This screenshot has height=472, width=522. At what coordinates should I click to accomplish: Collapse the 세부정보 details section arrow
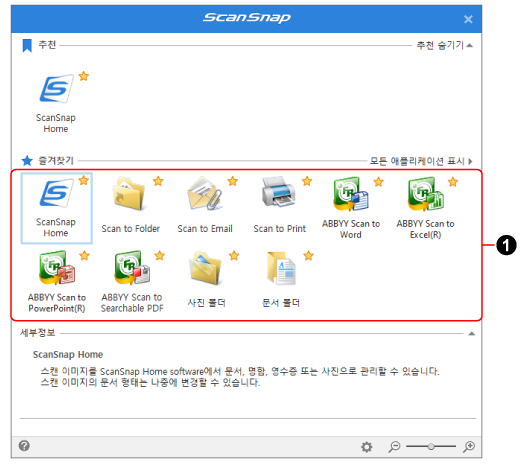coord(472,334)
